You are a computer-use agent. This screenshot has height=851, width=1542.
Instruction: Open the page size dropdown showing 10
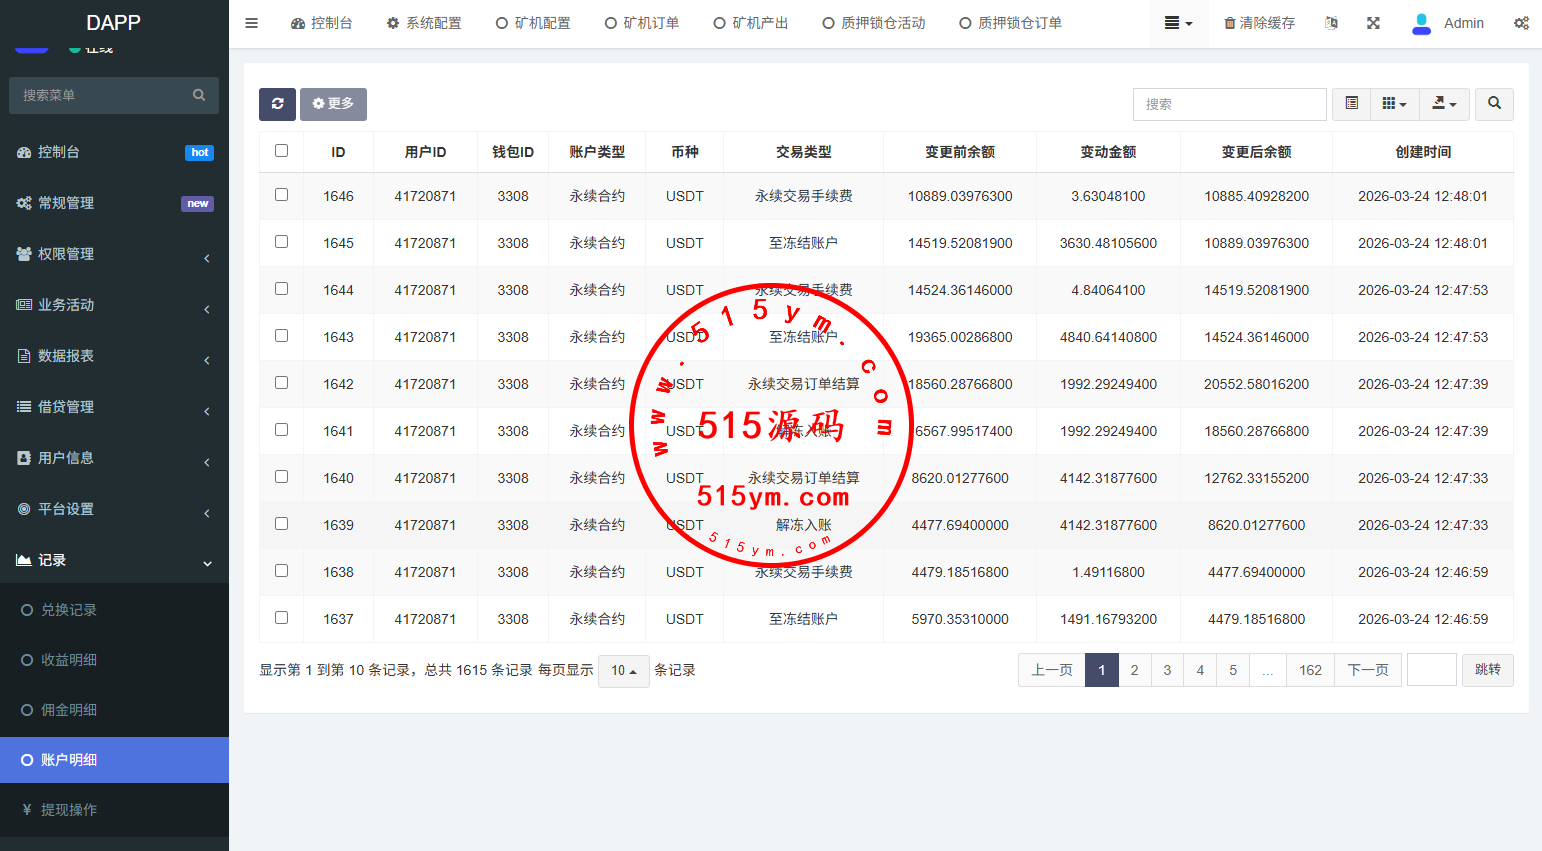[624, 671]
